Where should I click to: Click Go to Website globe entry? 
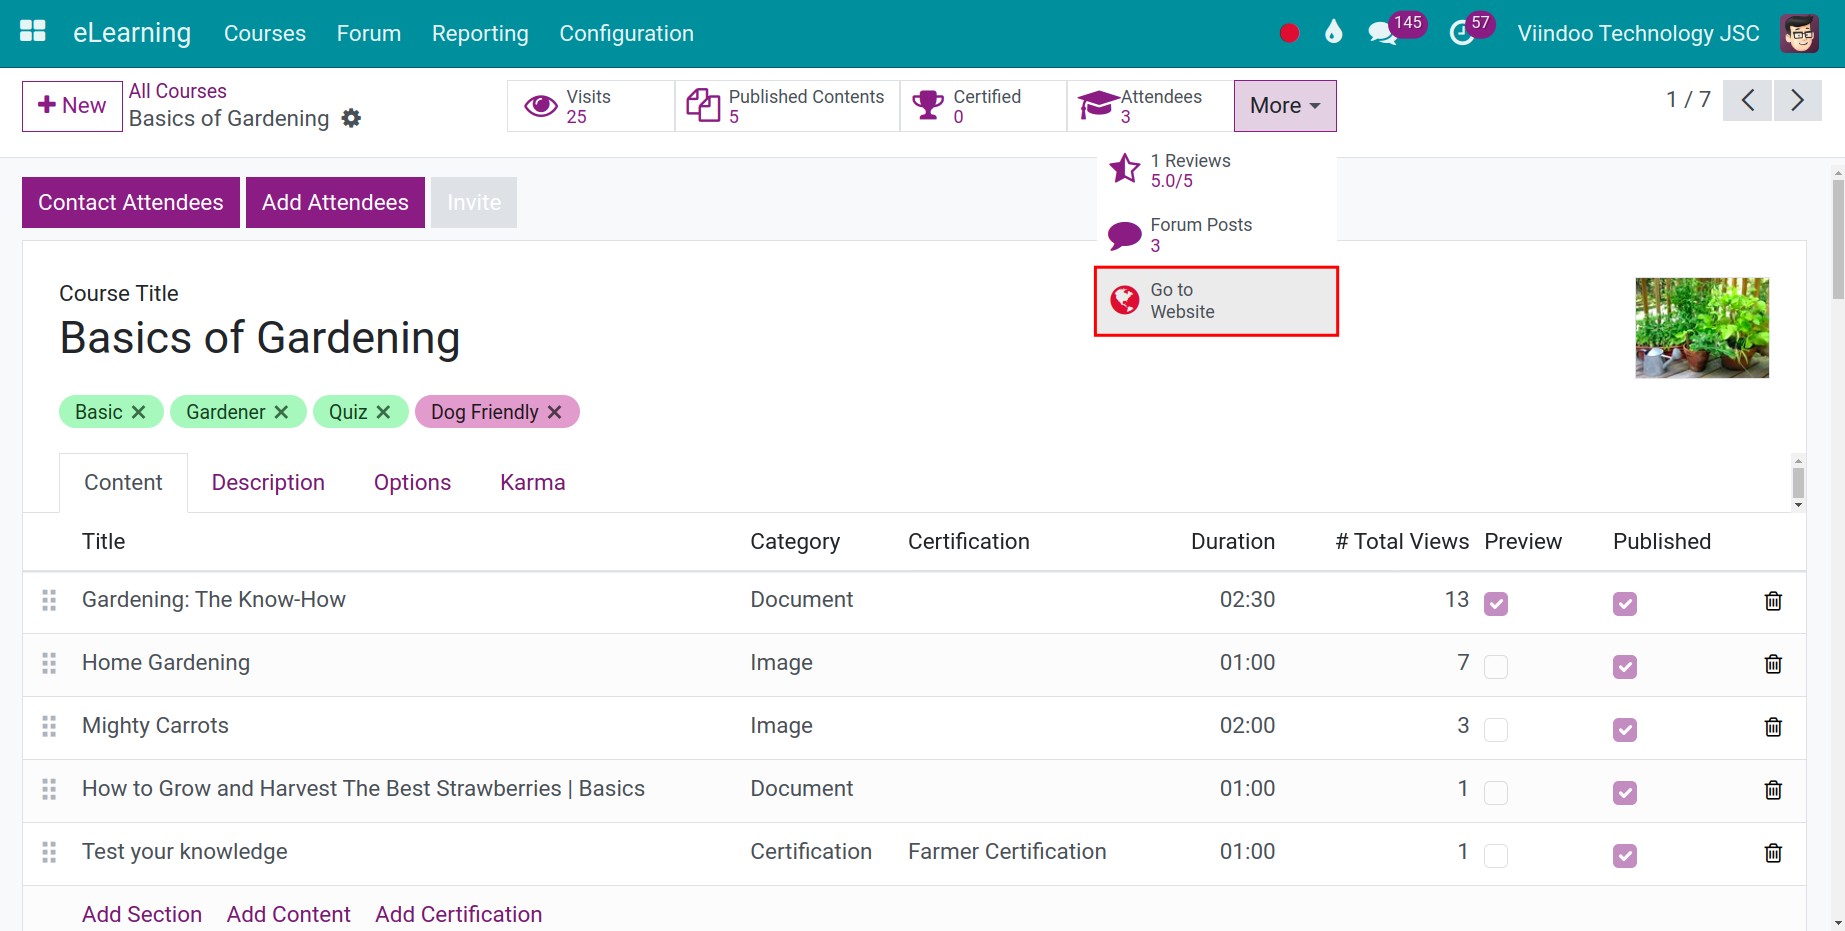click(x=1216, y=301)
